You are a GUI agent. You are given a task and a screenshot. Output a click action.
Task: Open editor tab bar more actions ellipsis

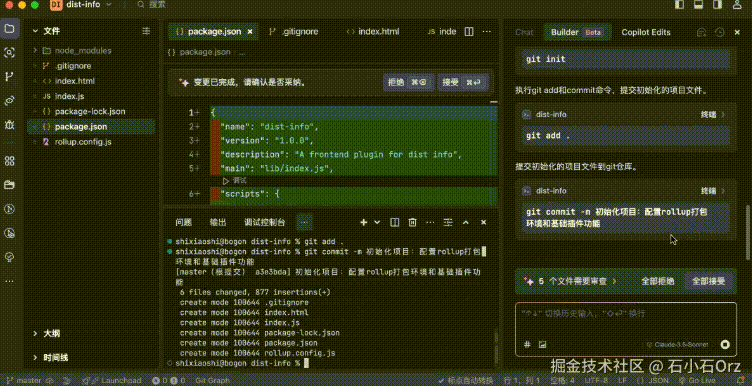486,32
